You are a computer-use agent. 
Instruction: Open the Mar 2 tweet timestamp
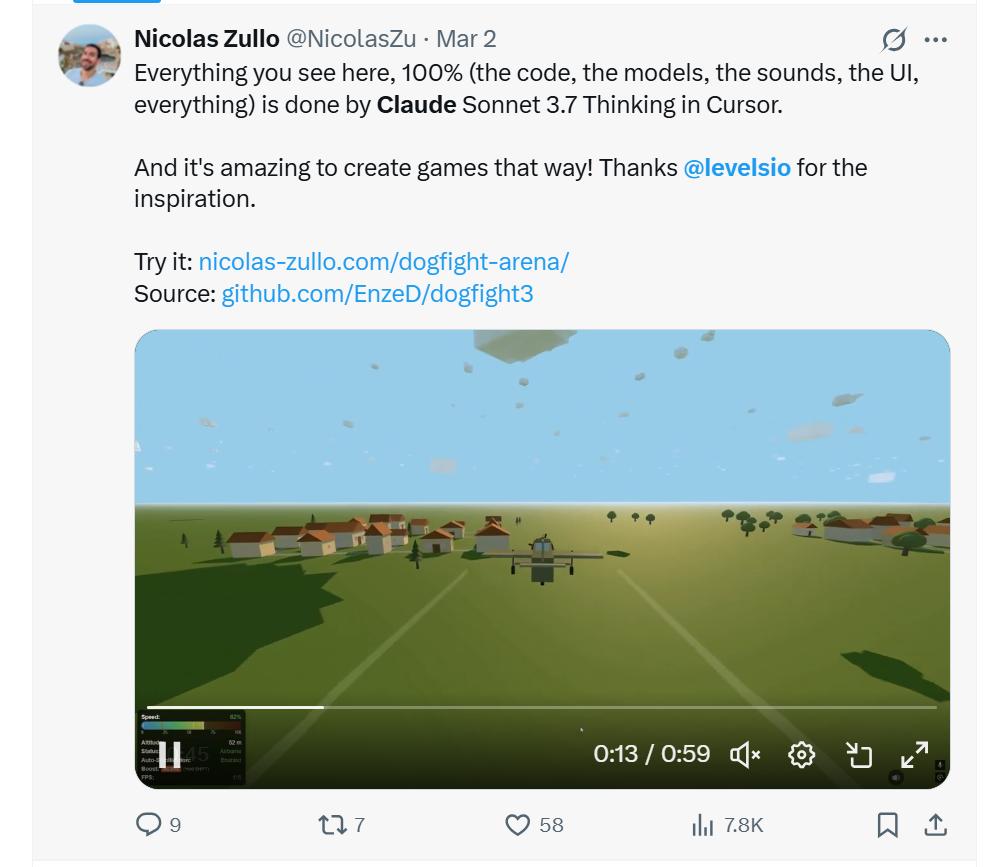pos(466,39)
